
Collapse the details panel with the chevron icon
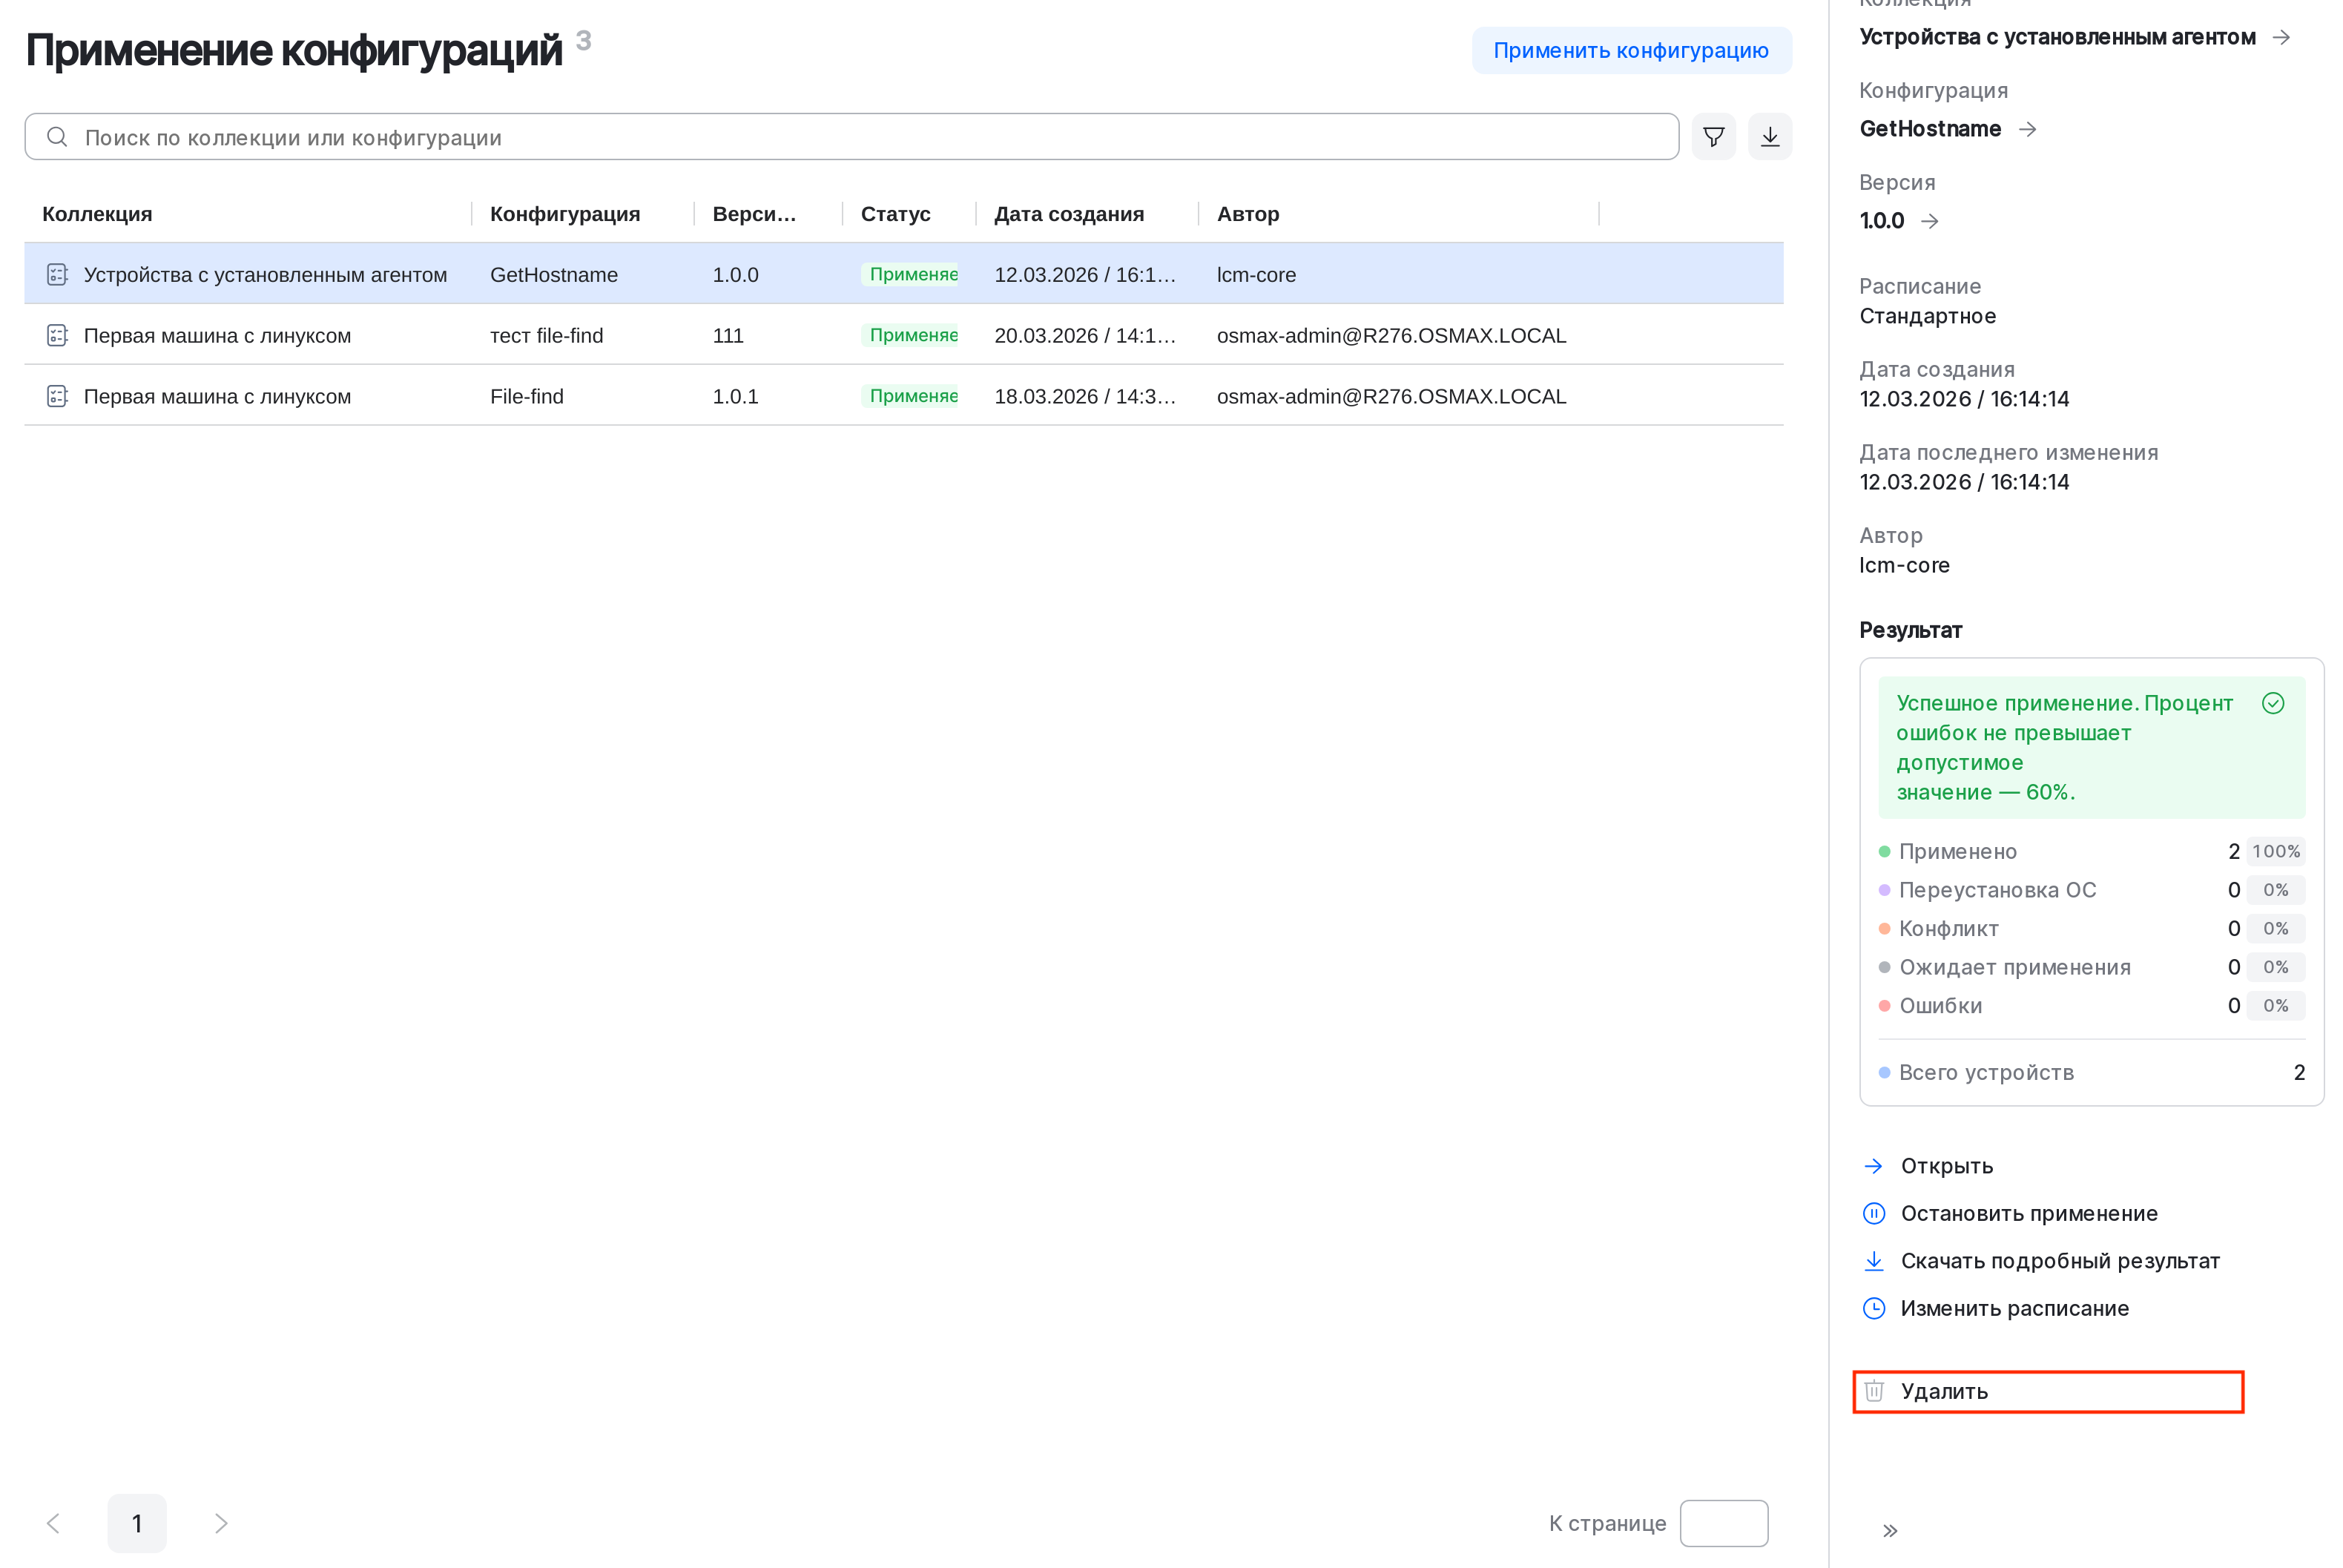pyautogui.click(x=1891, y=1530)
